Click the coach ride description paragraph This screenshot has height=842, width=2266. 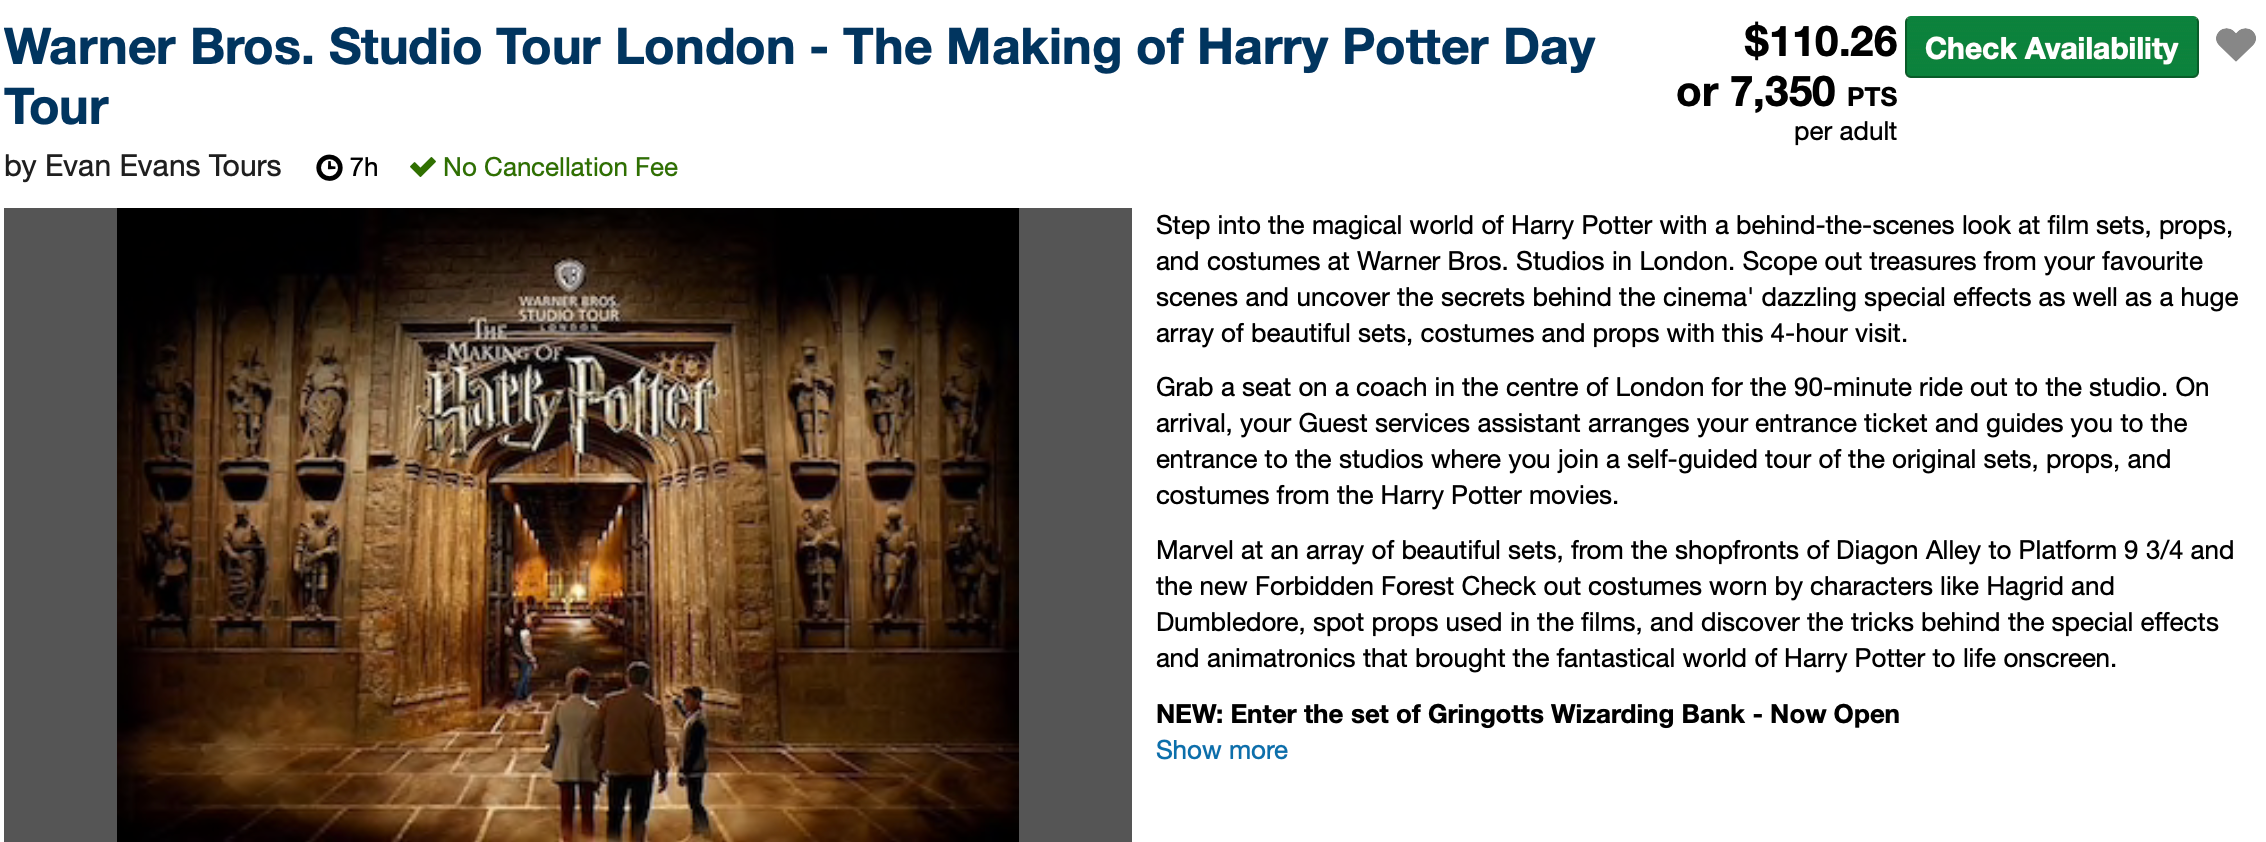[x=1682, y=441]
